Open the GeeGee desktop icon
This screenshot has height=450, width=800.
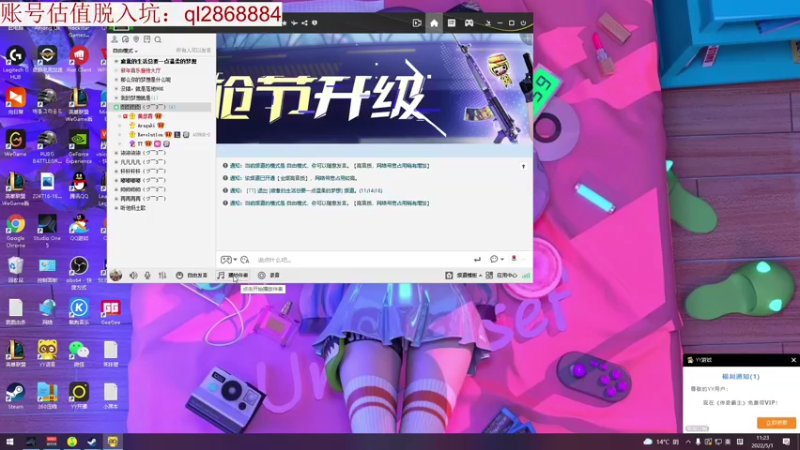pyautogui.click(x=110, y=312)
